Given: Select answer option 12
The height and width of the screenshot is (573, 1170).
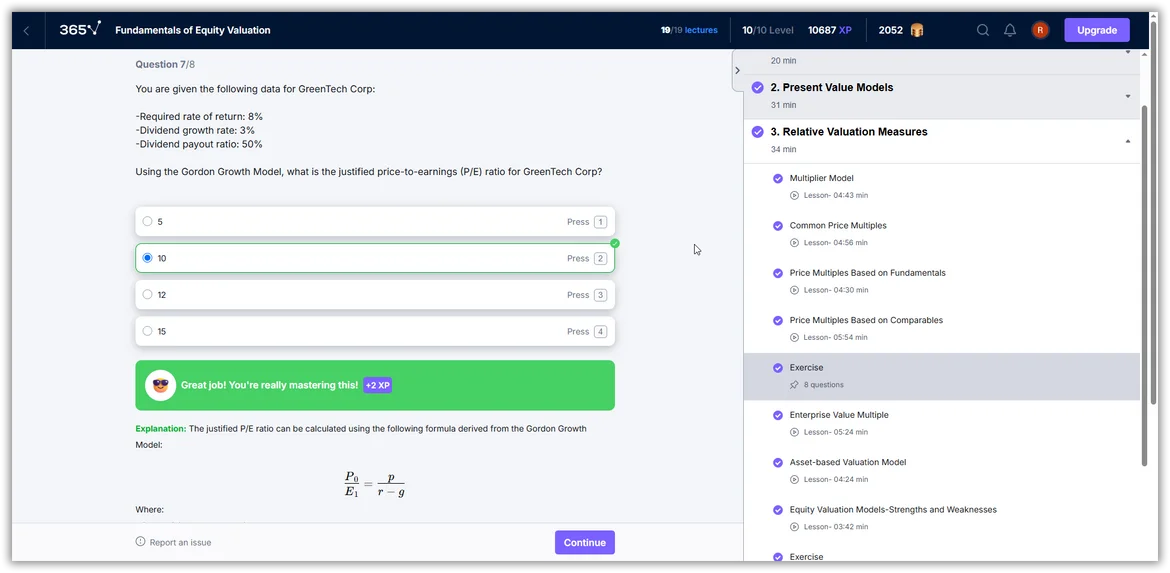Looking at the screenshot, I should 148,295.
